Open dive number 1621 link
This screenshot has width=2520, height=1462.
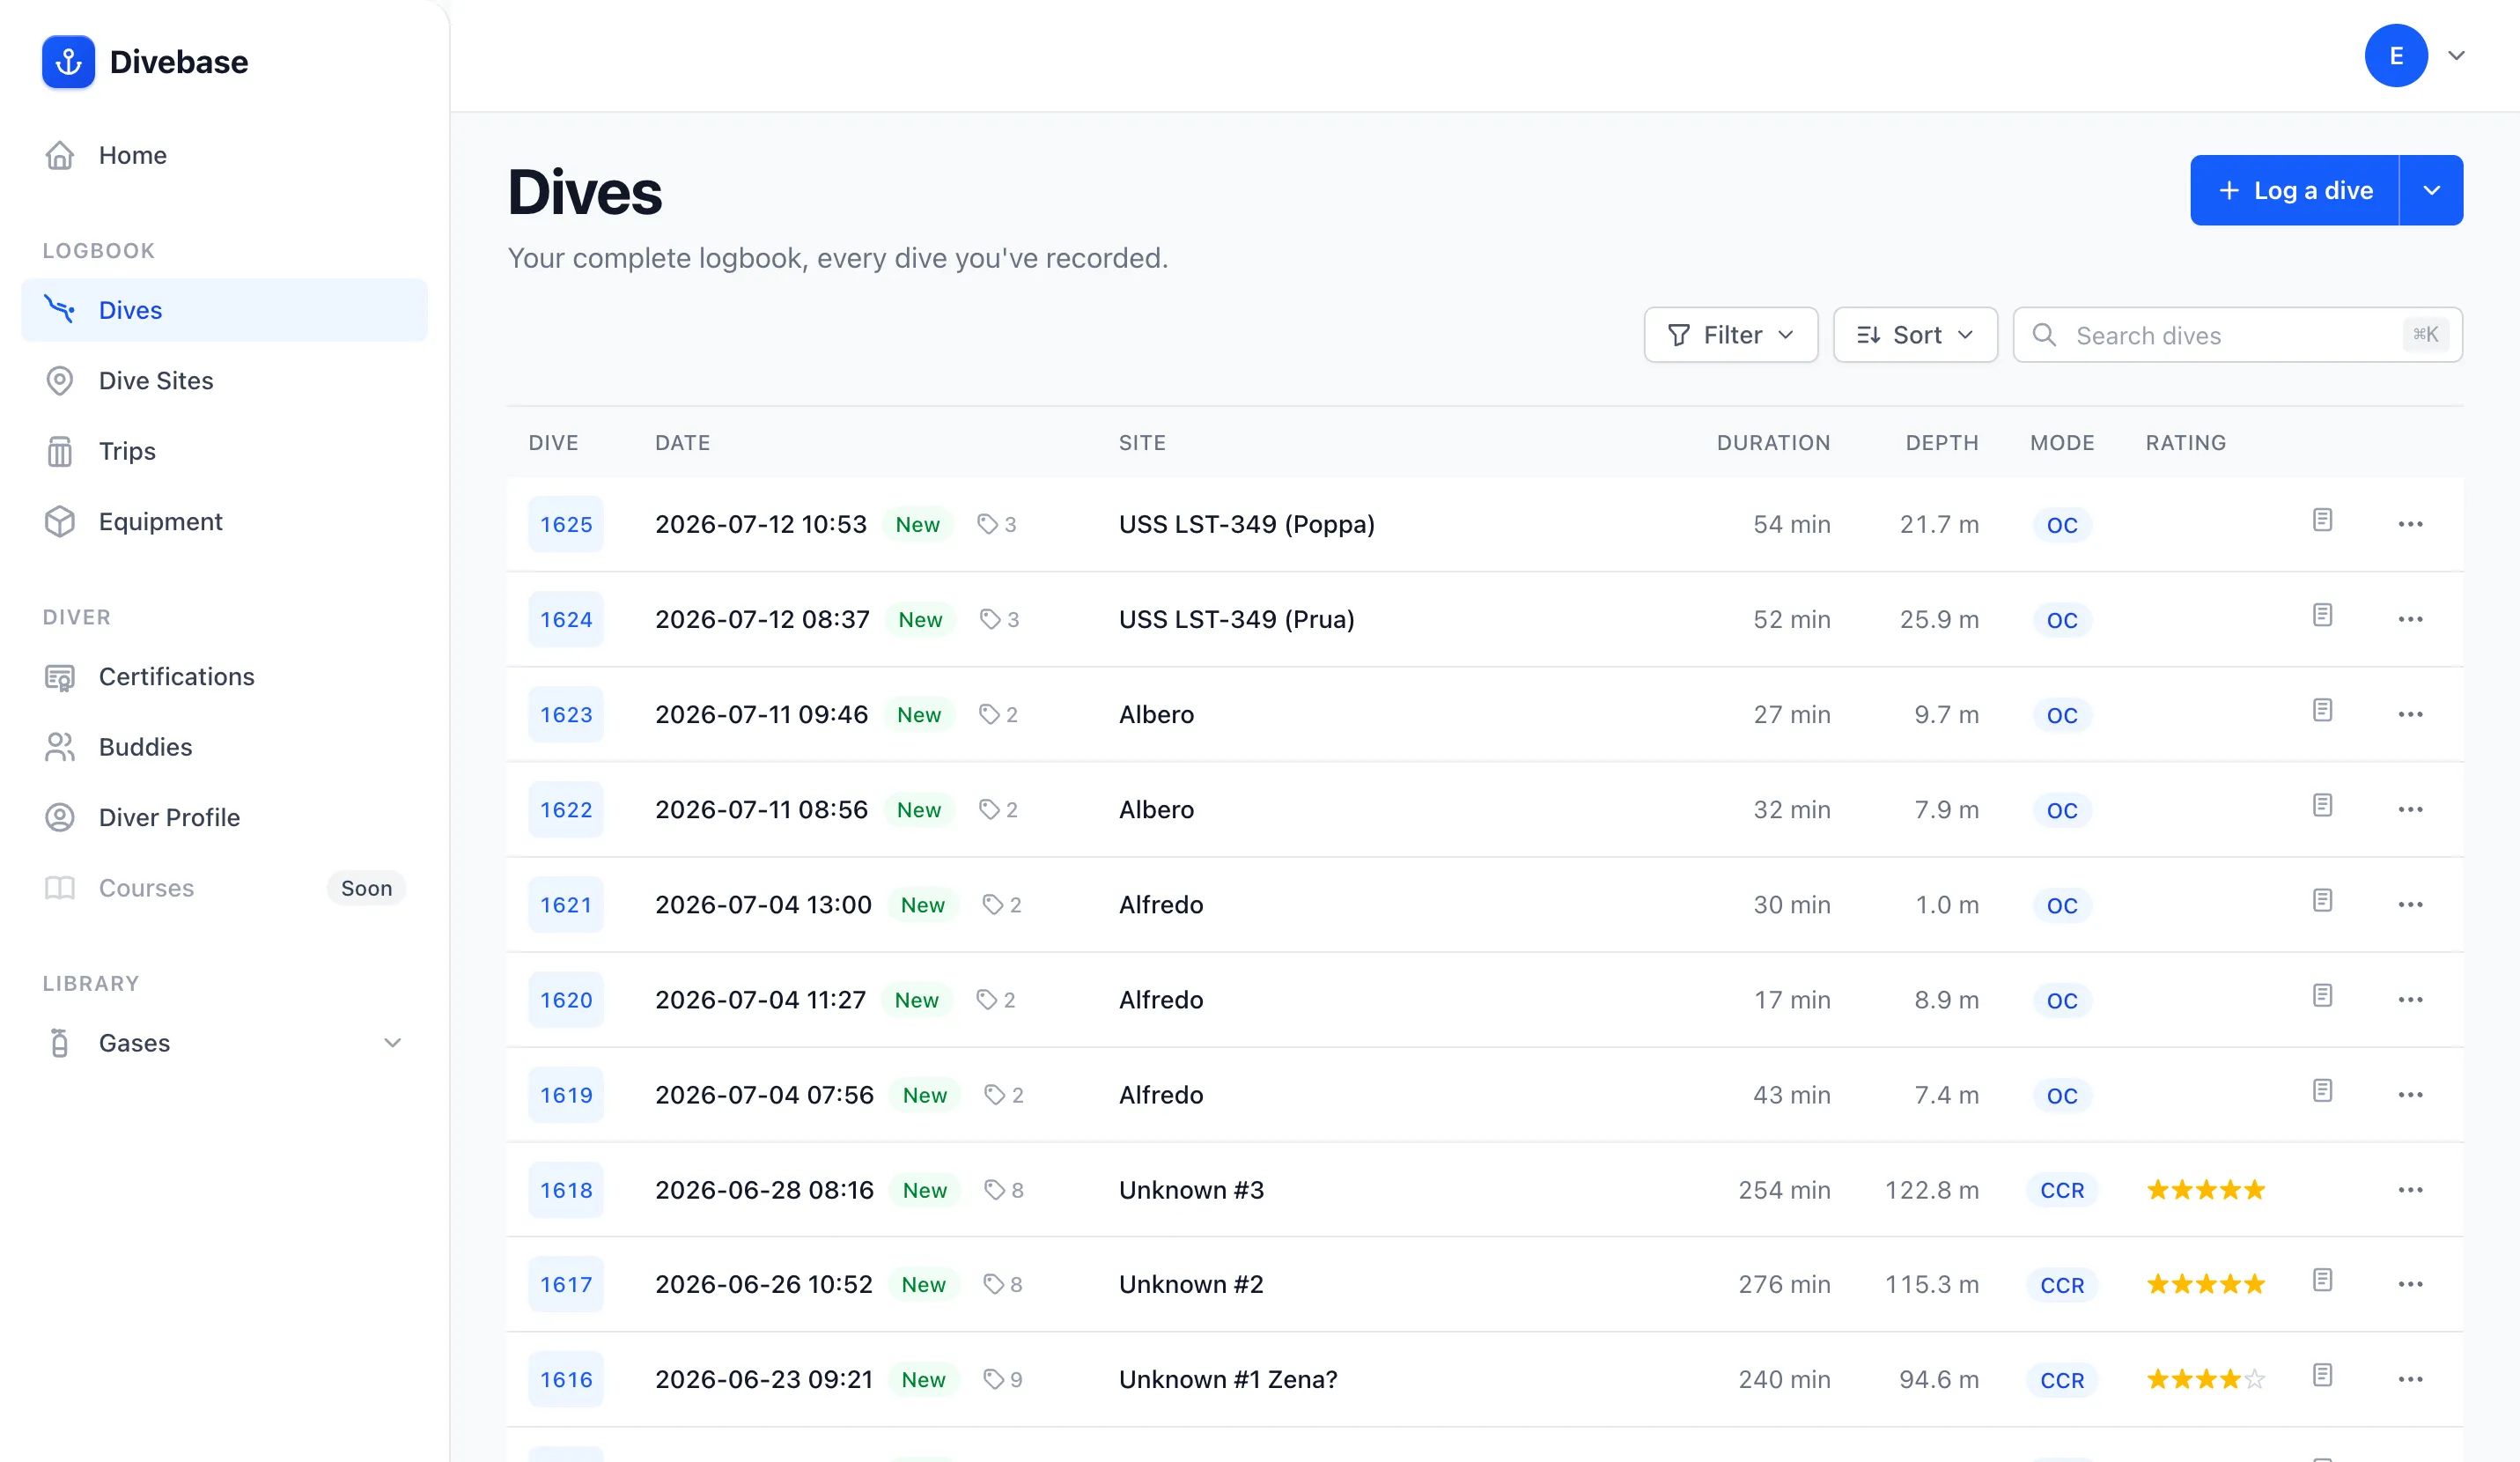[566, 904]
